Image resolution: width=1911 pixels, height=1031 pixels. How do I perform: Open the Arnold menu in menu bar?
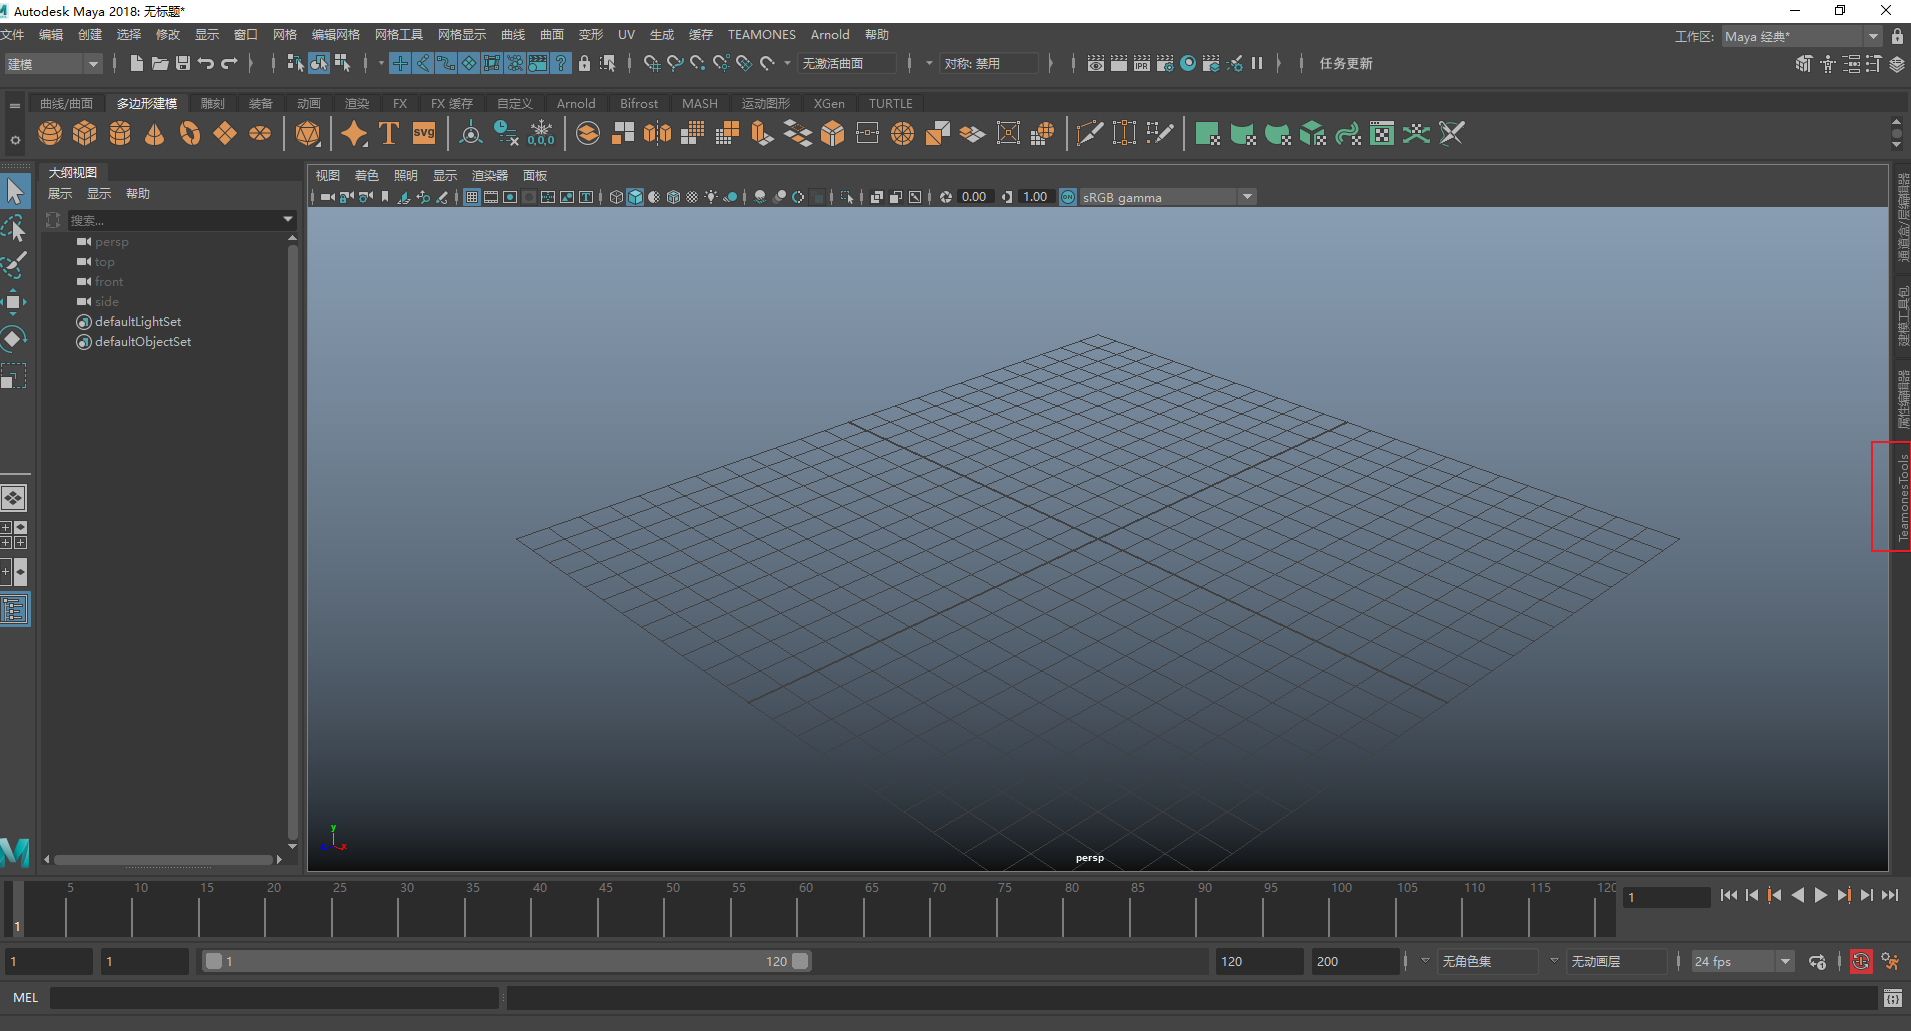point(829,35)
